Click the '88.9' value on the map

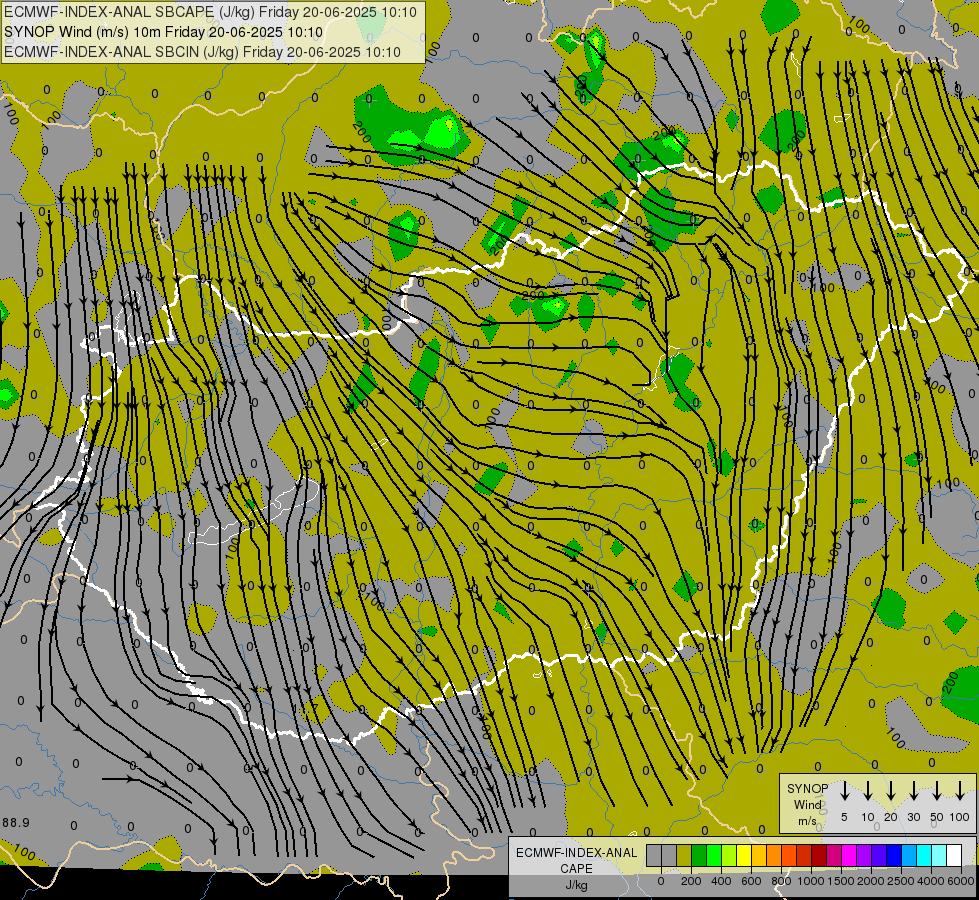tap(16, 823)
